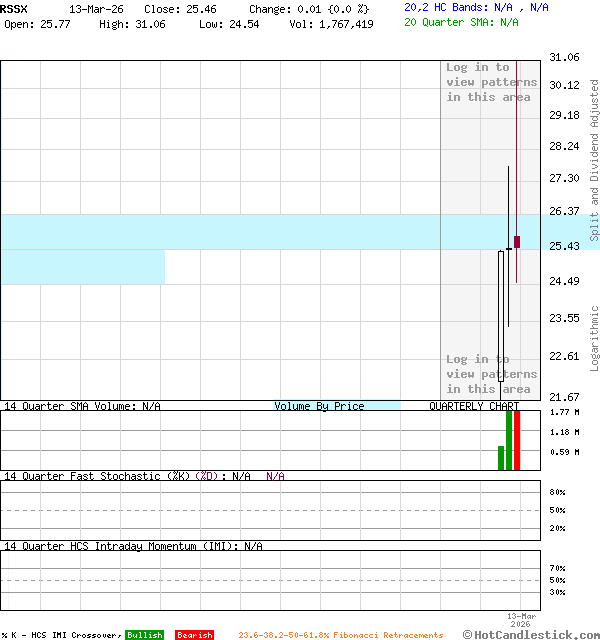Click the red latest-quarter candlestick body
This screenshot has height=640, width=600.
click(517, 242)
